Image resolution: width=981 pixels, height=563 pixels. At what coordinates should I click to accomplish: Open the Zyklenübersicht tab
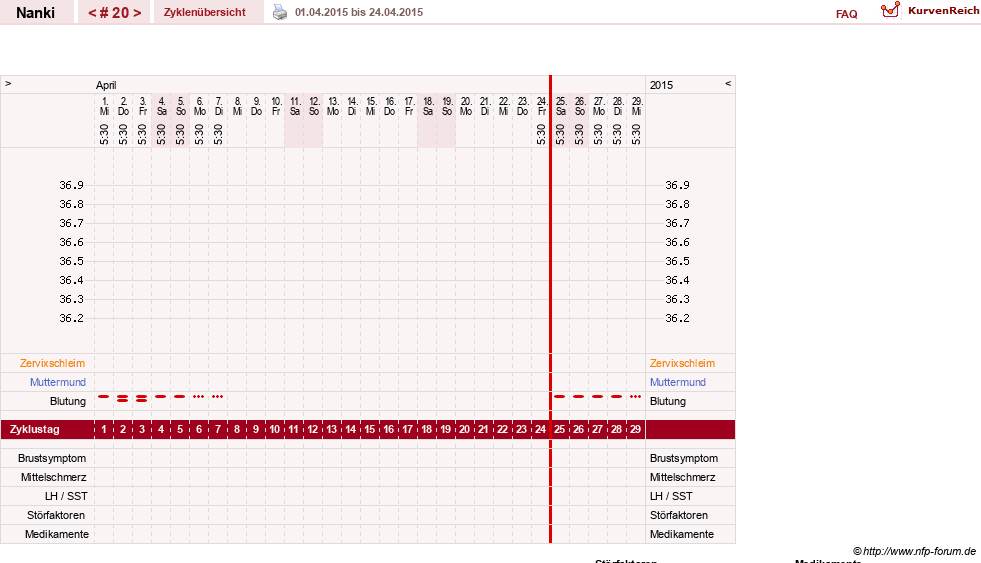click(205, 12)
